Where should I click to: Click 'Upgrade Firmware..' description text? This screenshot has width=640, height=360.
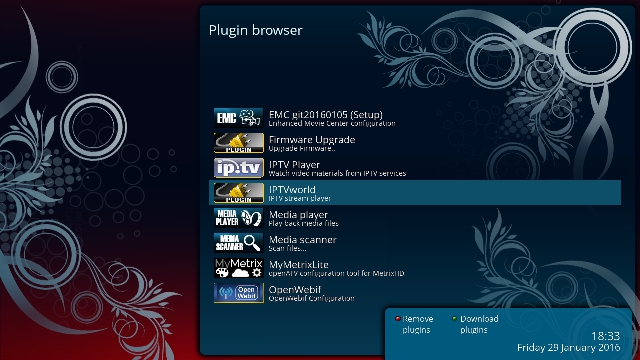click(302, 149)
